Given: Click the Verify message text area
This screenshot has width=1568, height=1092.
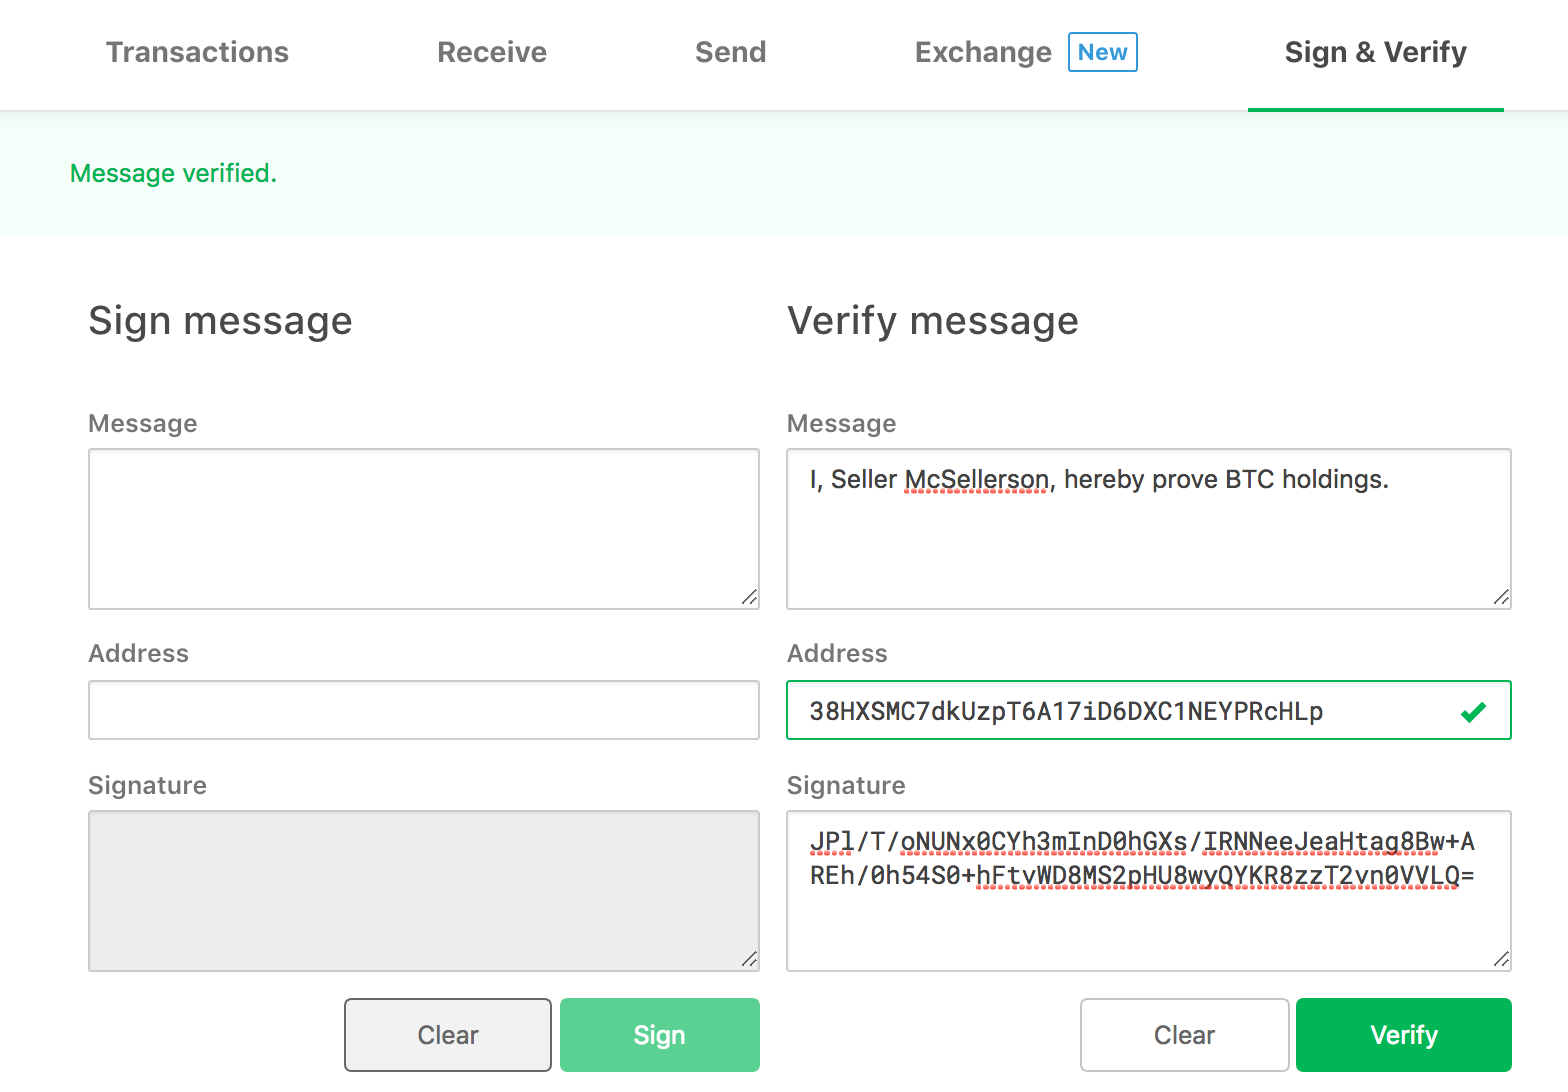Looking at the screenshot, I should pos(1148,540).
